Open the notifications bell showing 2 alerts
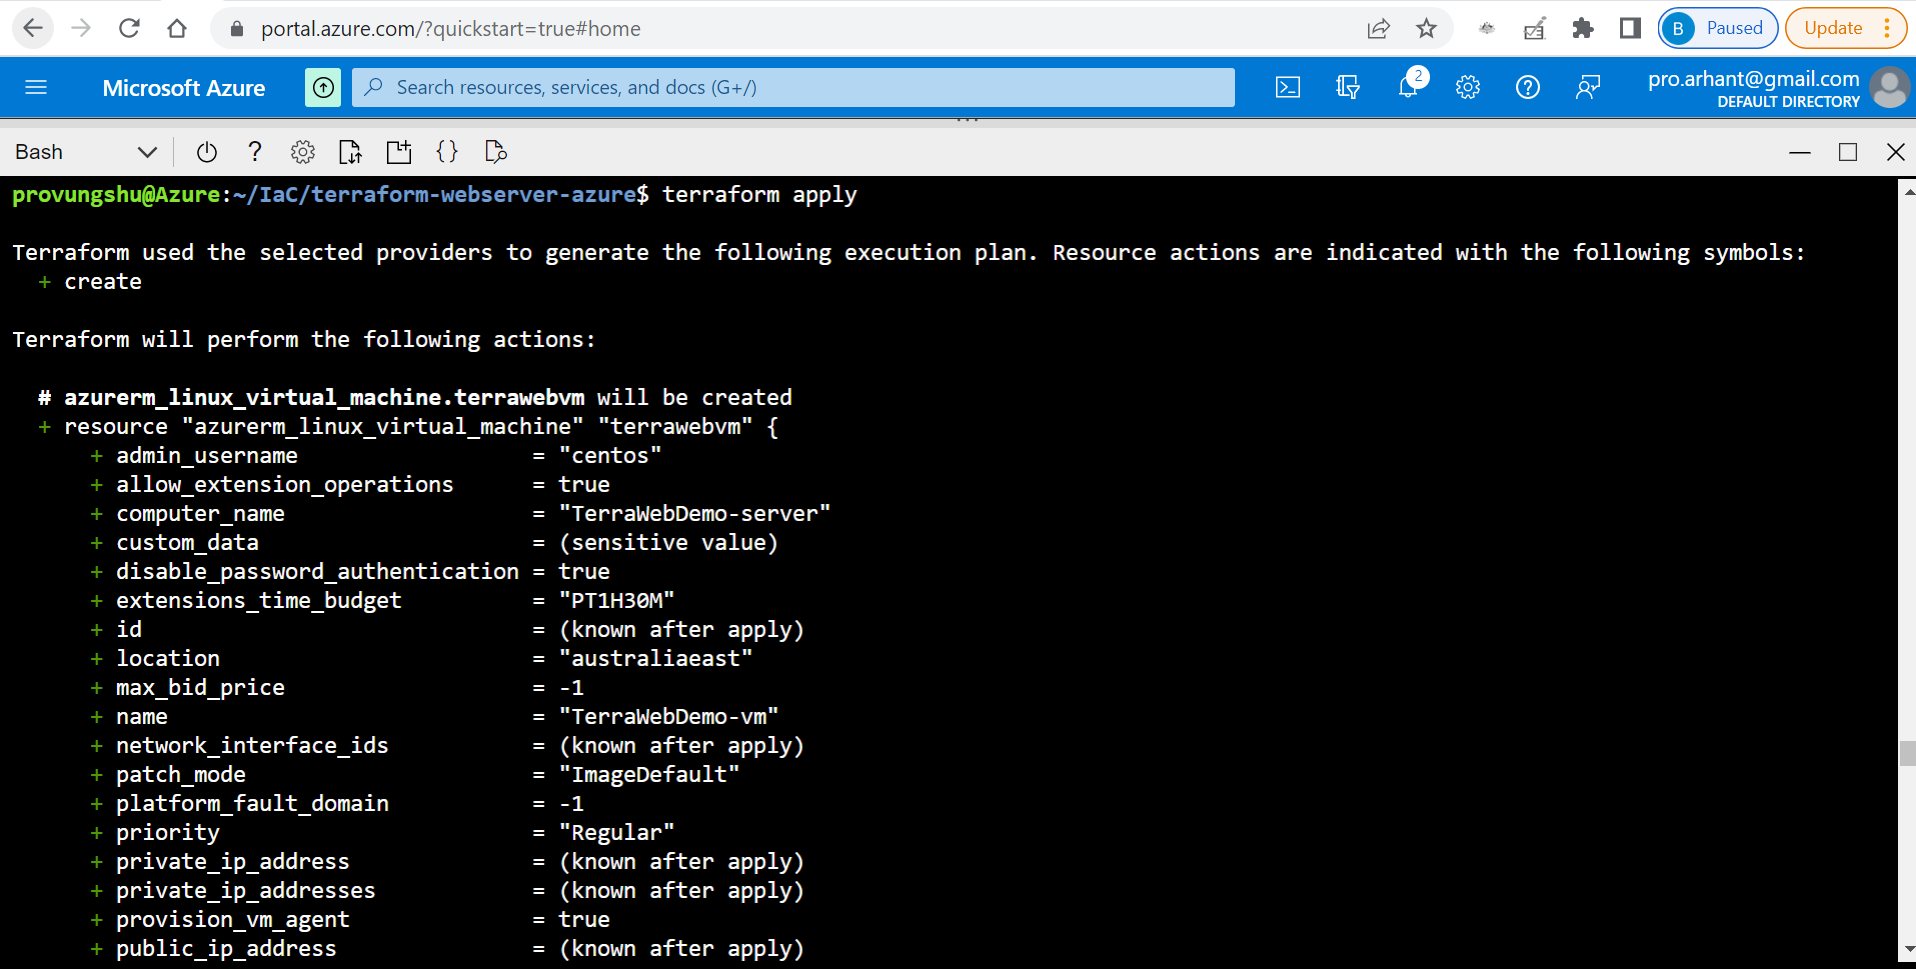Screen dimensions: 1916x969 coord(1410,87)
